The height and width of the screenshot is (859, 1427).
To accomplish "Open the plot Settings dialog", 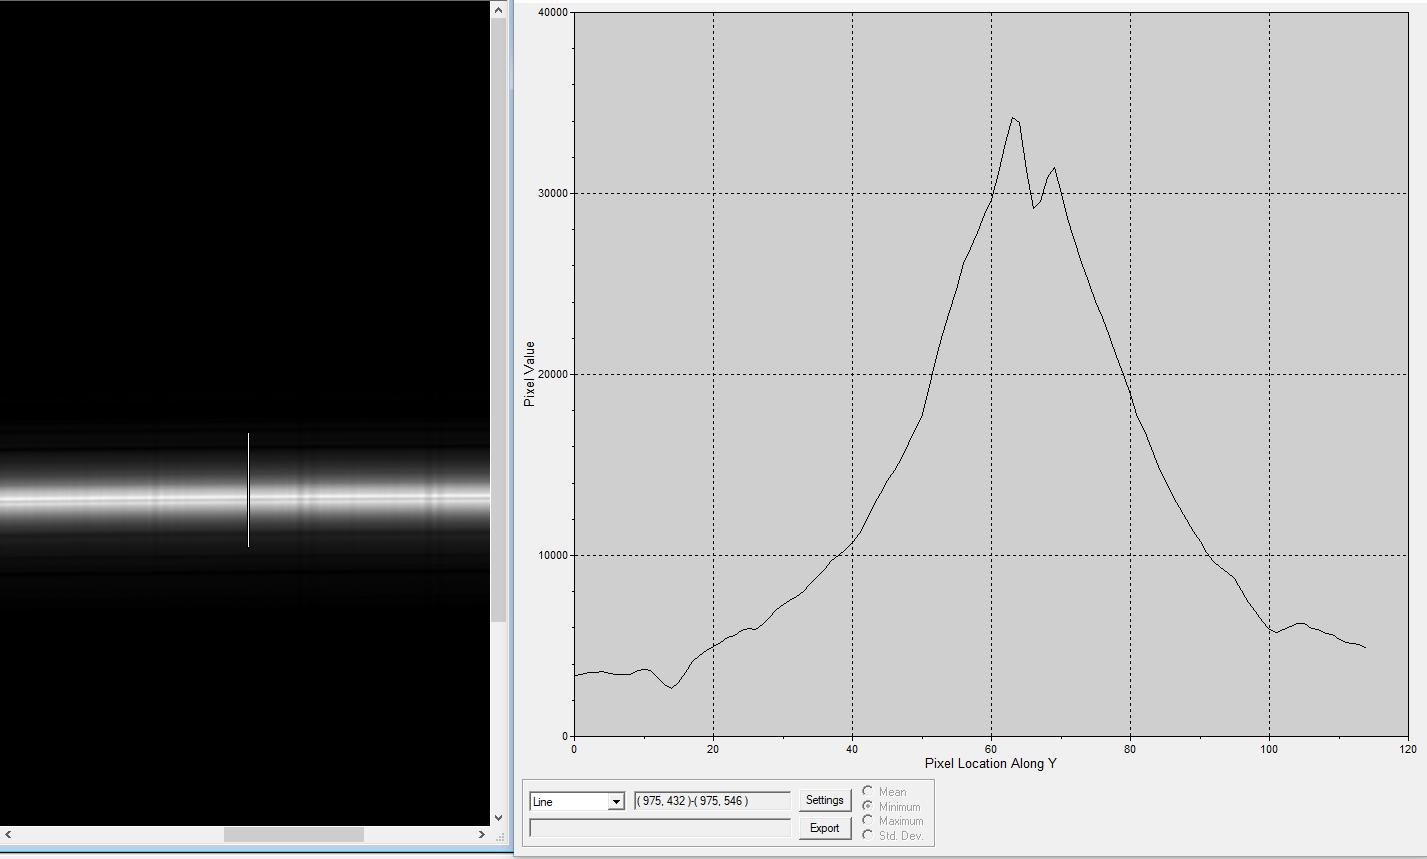I will [x=824, y=800].
